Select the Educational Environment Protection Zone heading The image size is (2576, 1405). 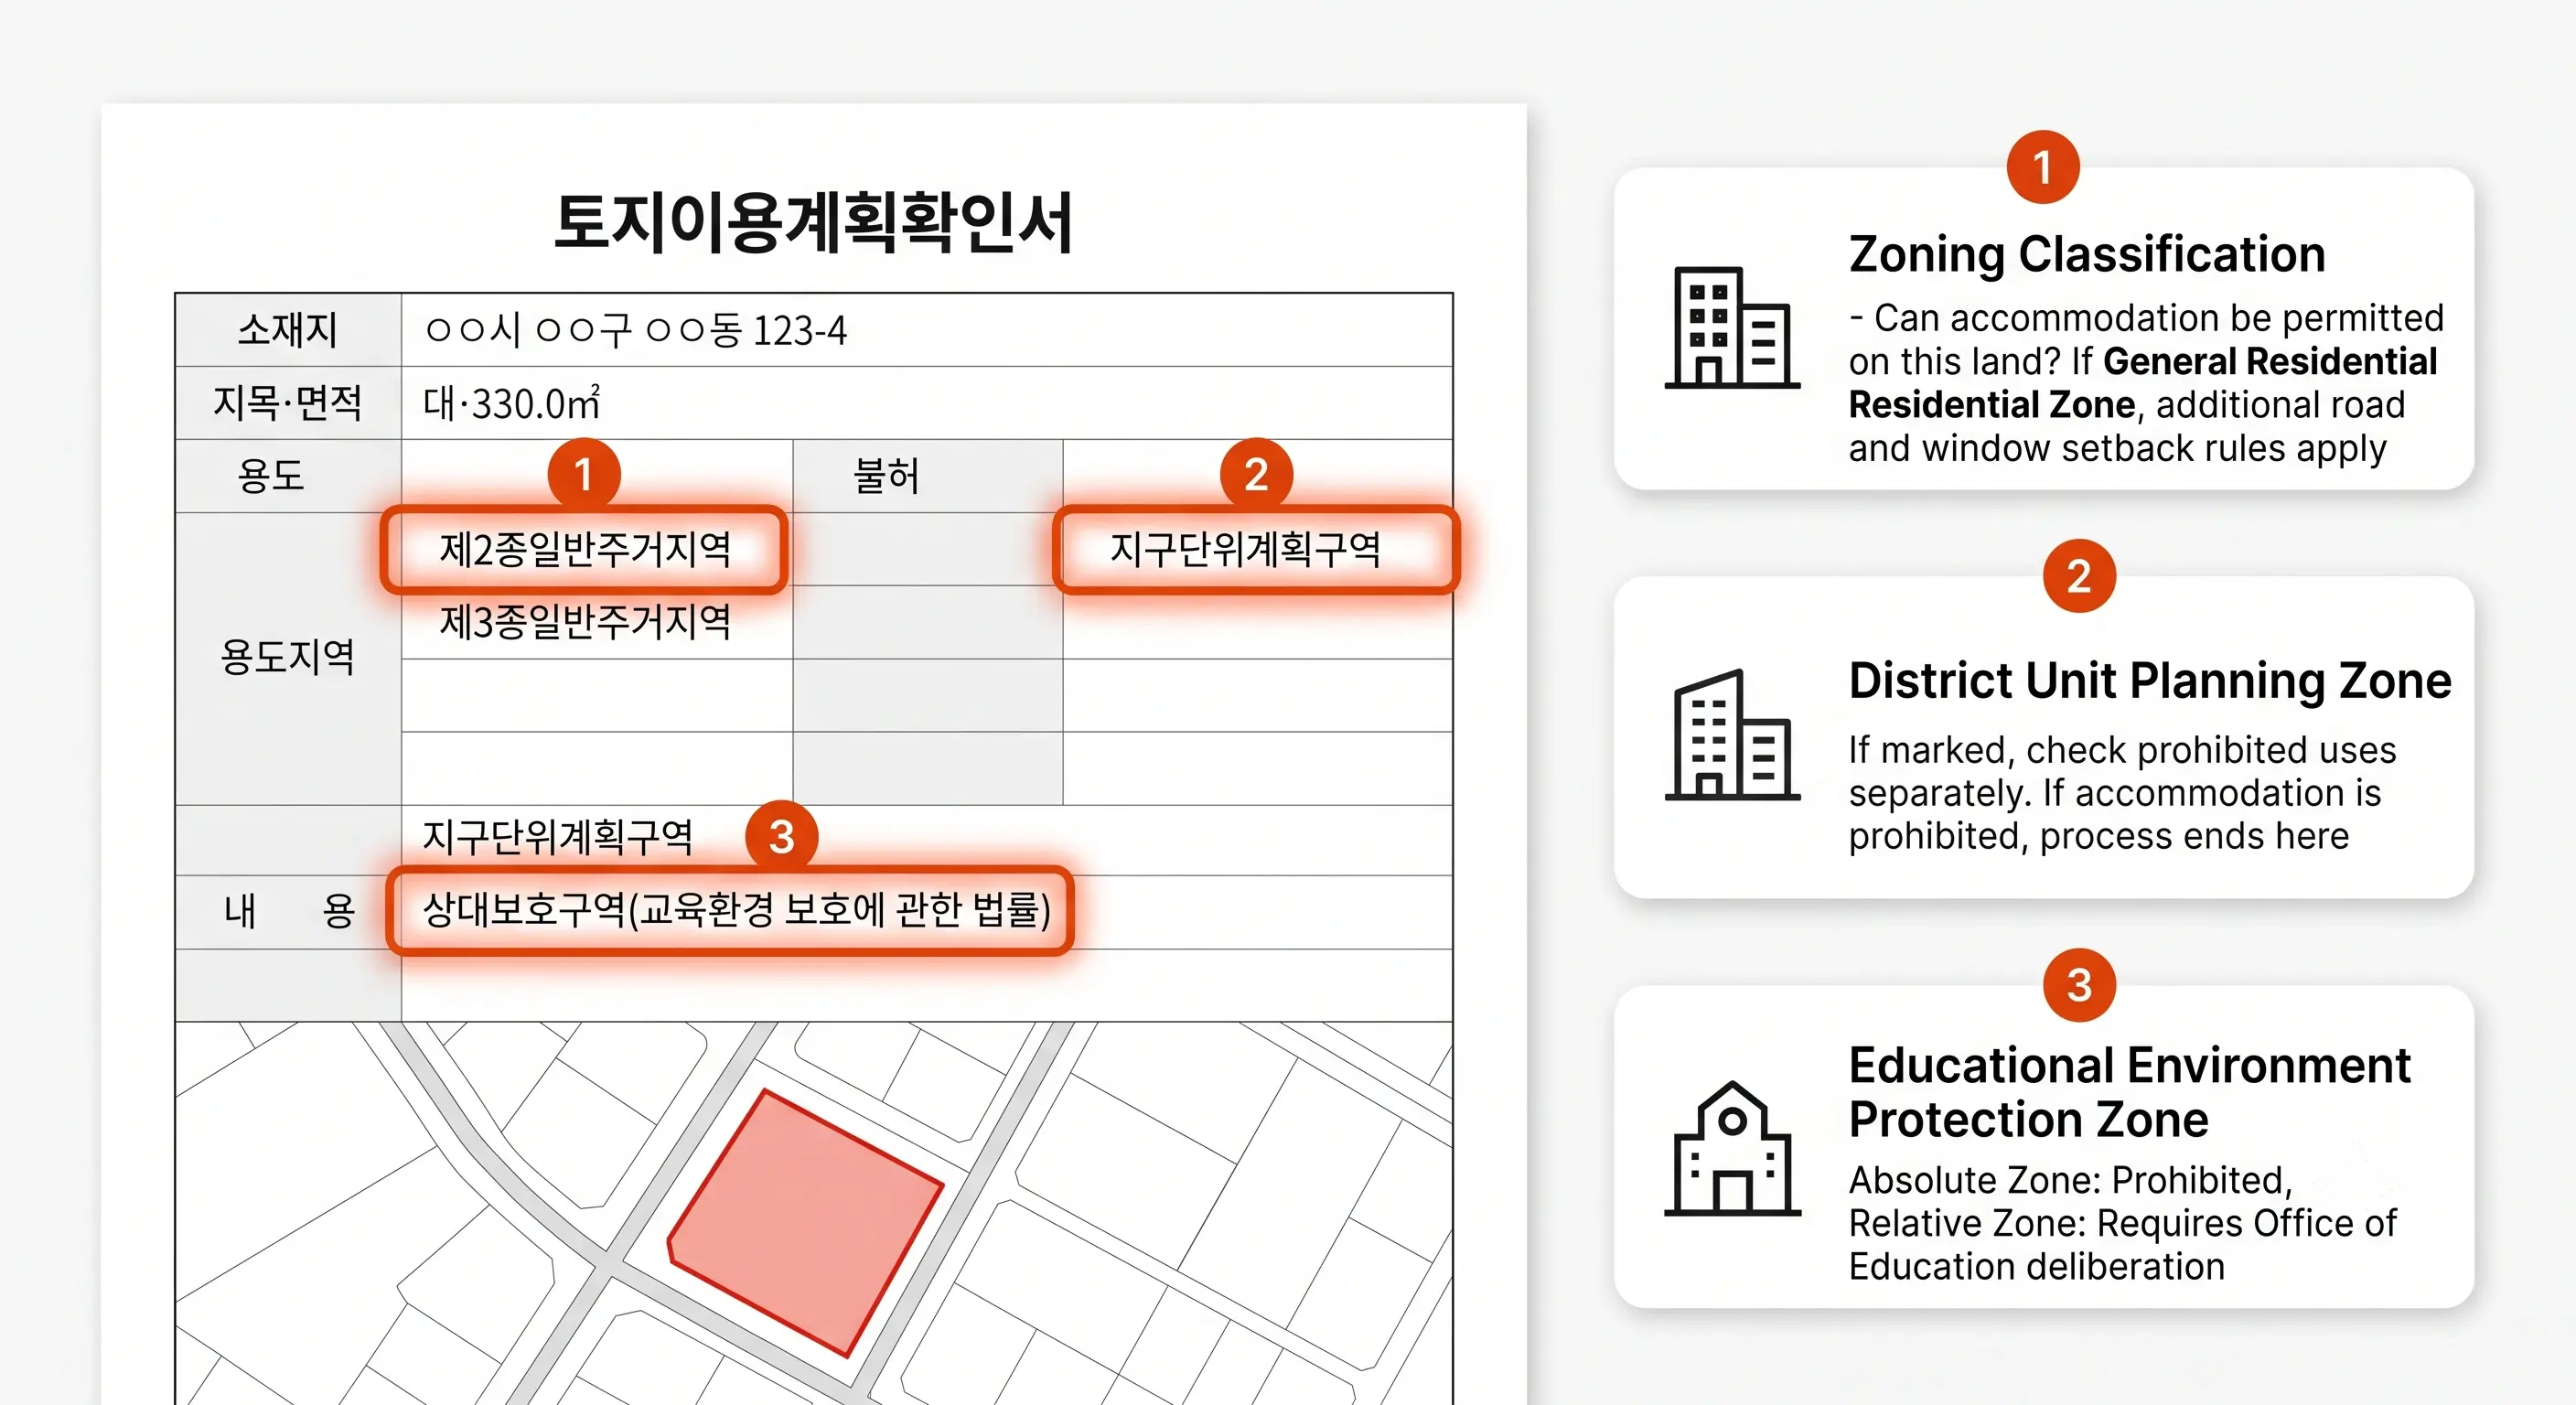point(2130,1092)
